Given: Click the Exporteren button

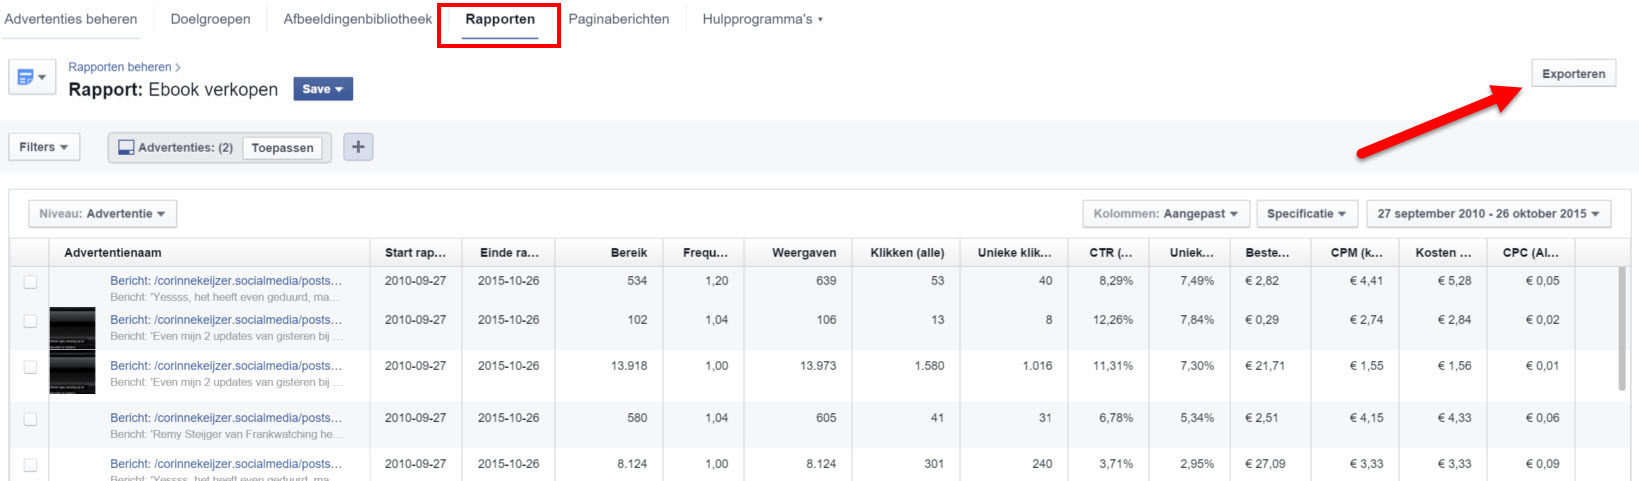Looking at the screenshot, I should (1573, 74).
